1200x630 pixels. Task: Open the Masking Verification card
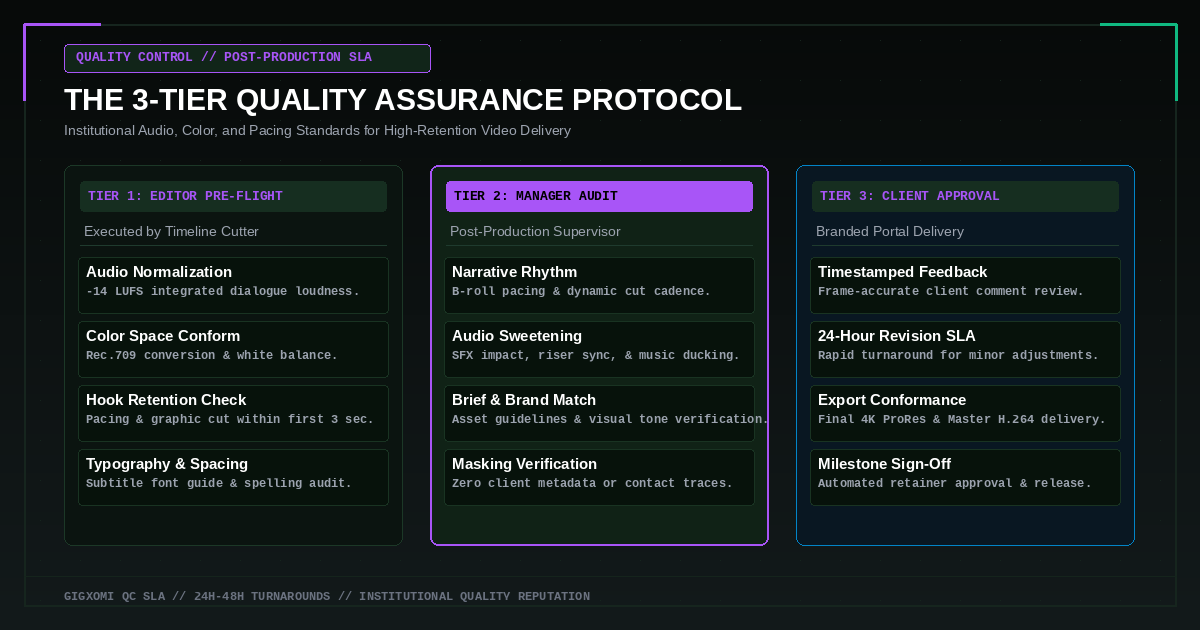pos(599,477)
